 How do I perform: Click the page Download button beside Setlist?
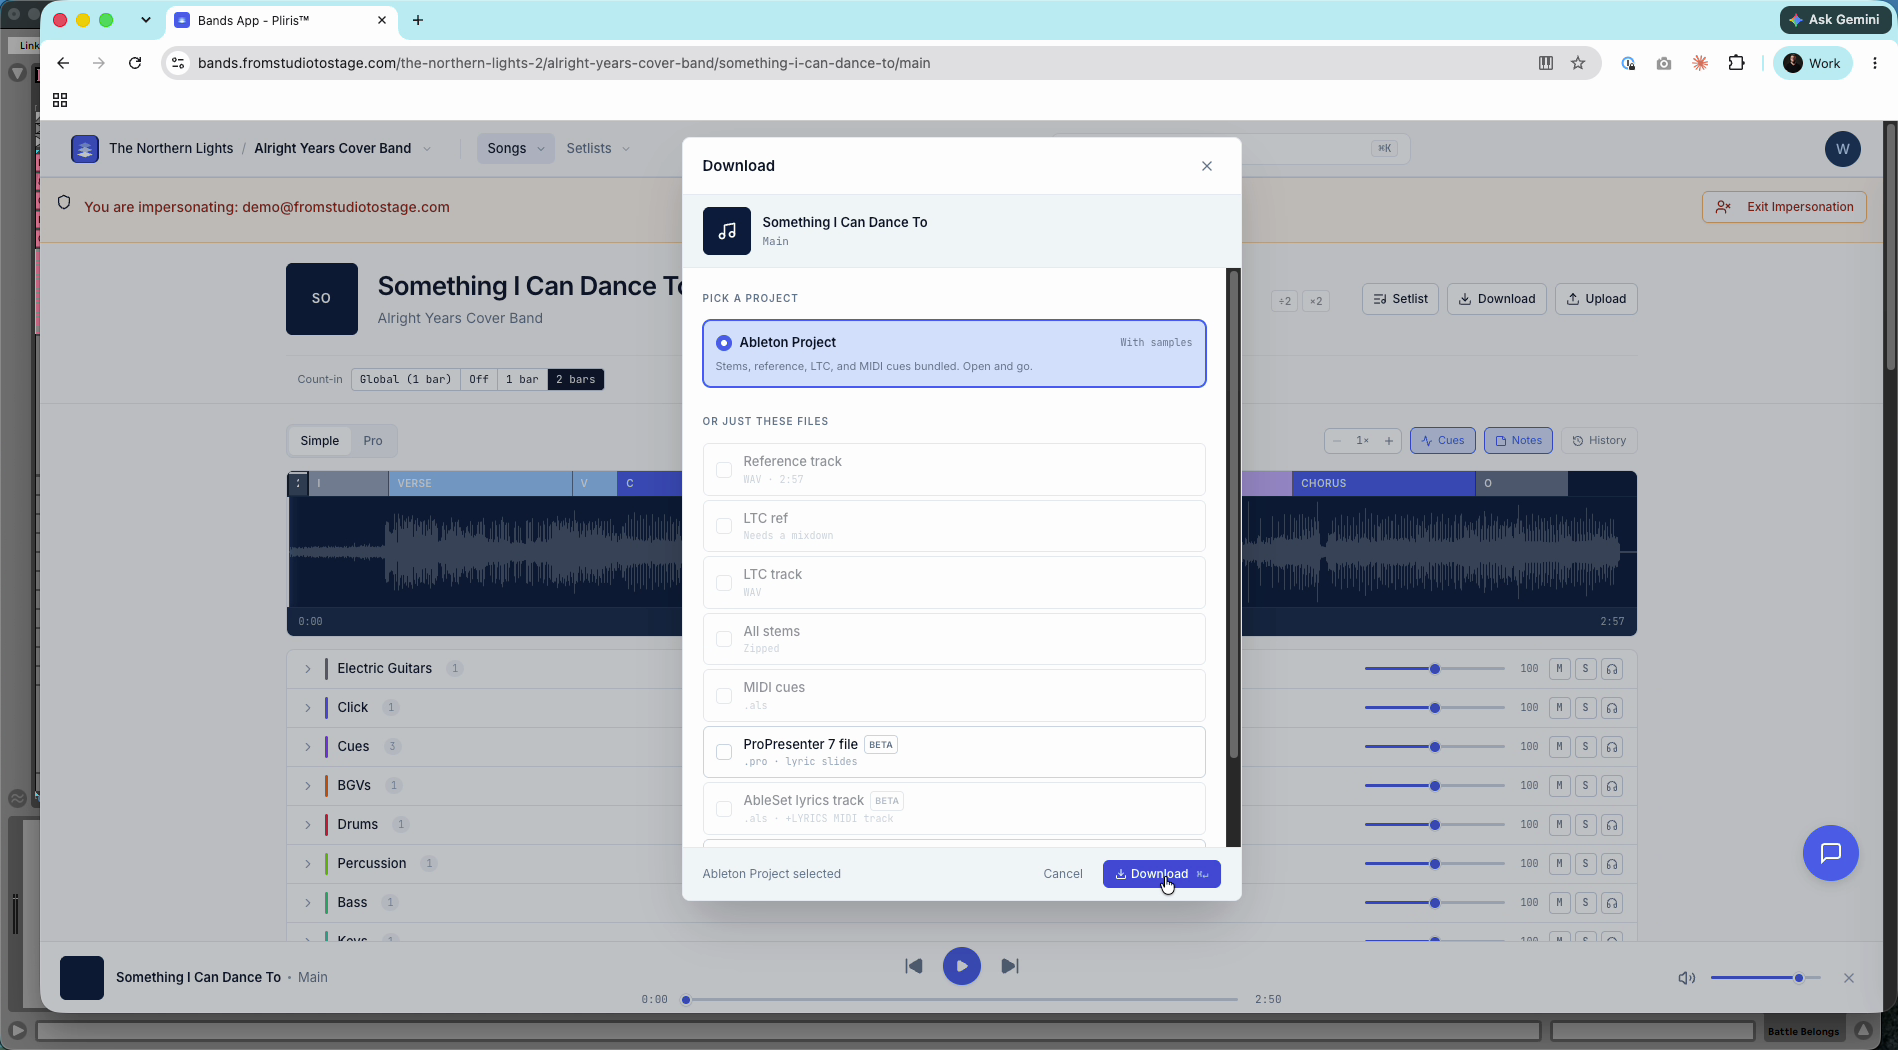1497,299
